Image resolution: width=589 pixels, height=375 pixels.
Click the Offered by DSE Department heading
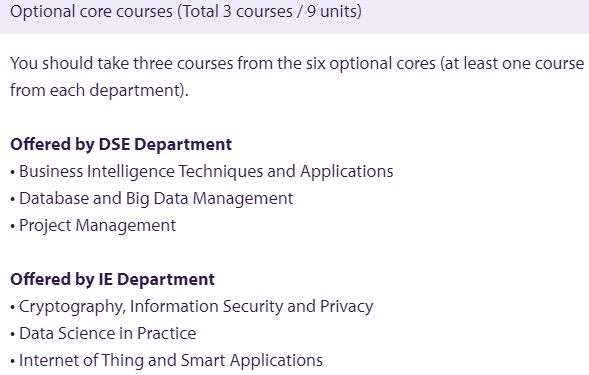point(121,145)
